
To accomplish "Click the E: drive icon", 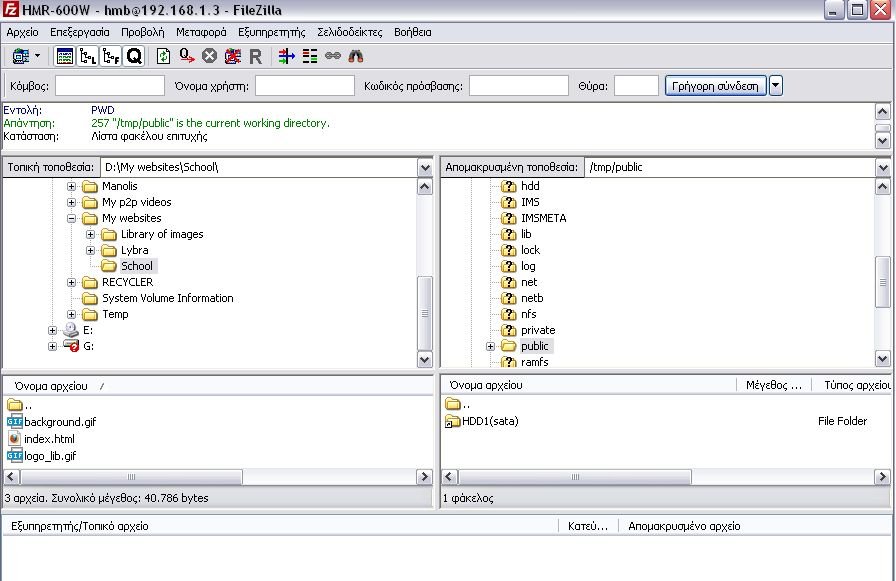I will 71,330.
